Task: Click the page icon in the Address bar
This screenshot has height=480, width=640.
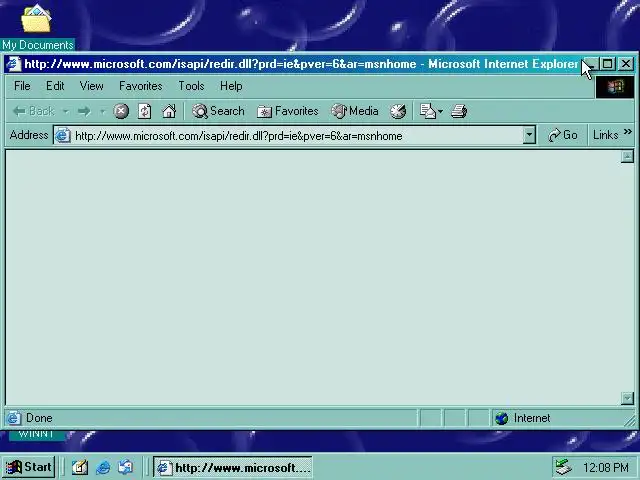Action: [63, 136]
